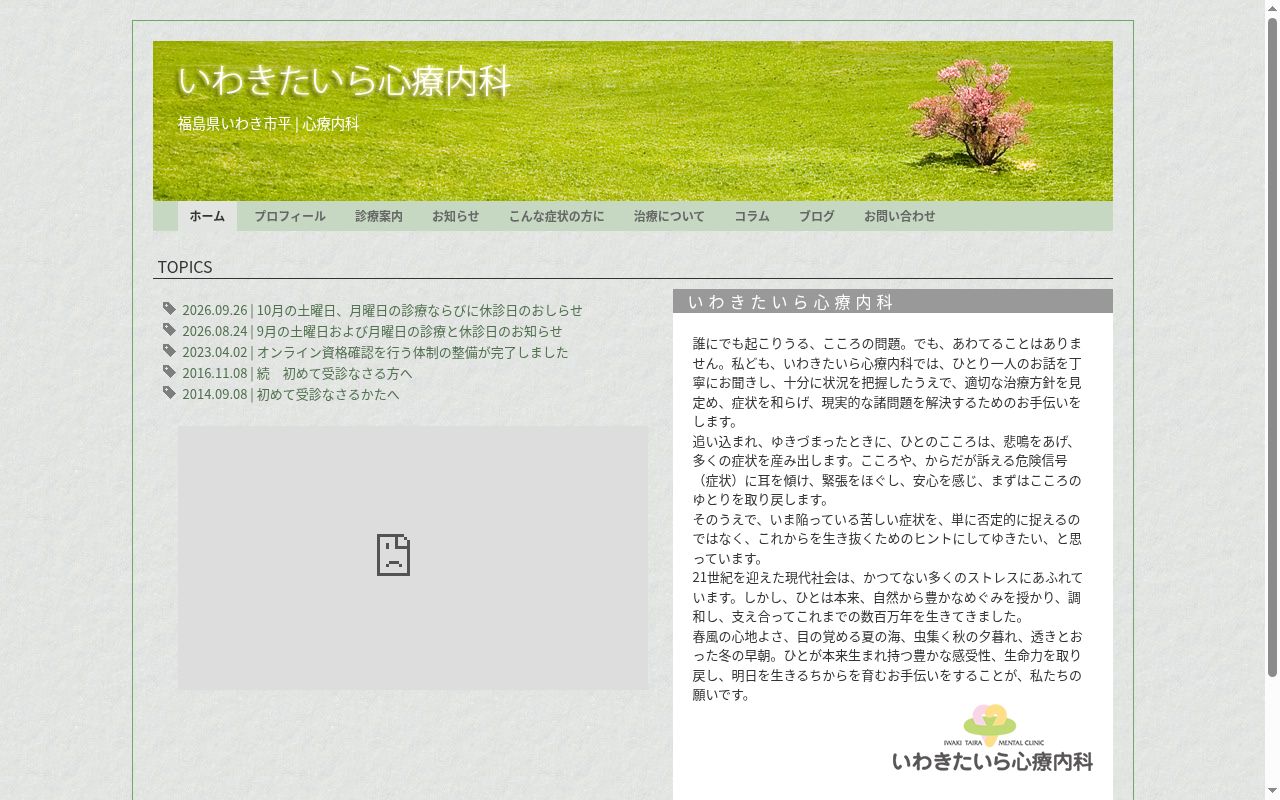Open 治療について menu item
This screenshot has height=800, width=1280.
[669, 216]
